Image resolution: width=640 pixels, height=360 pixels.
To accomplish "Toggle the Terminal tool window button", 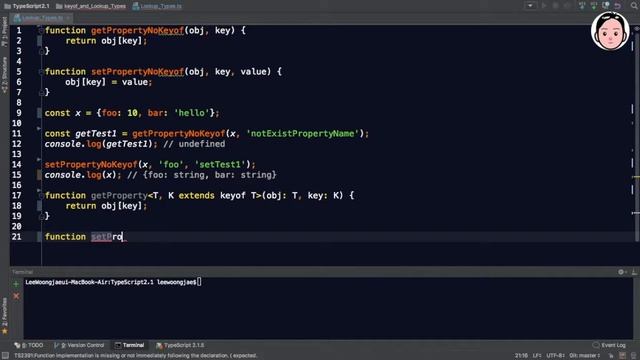I will click(129, 345).
